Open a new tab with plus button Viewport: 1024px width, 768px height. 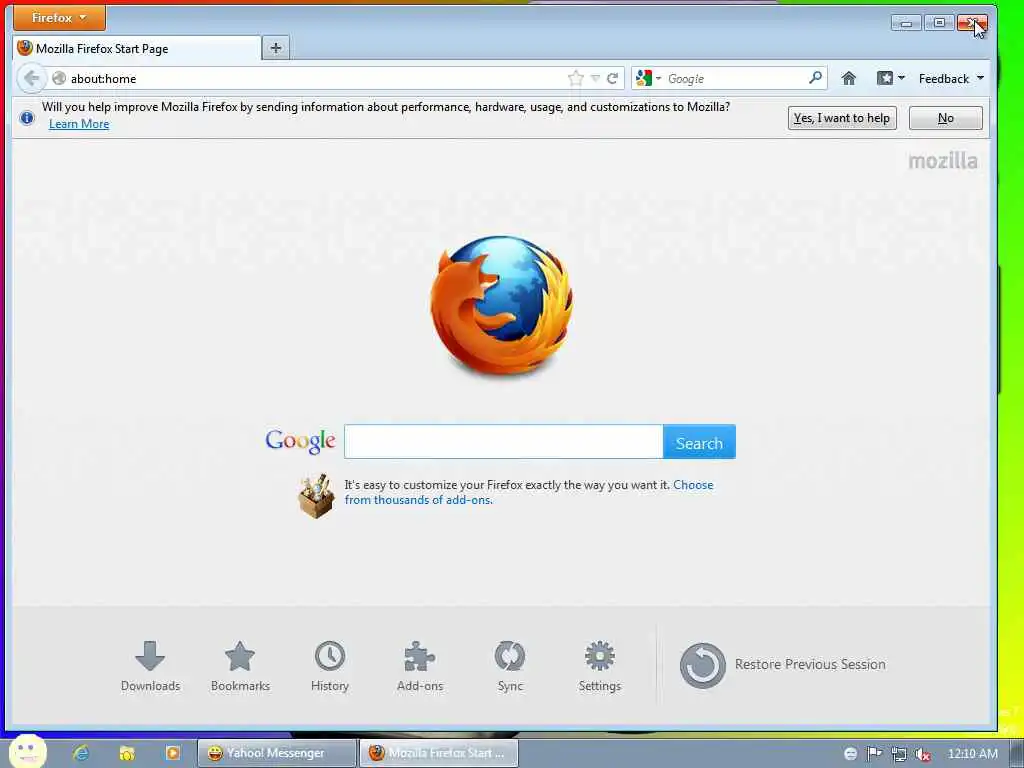coord(276,48)
